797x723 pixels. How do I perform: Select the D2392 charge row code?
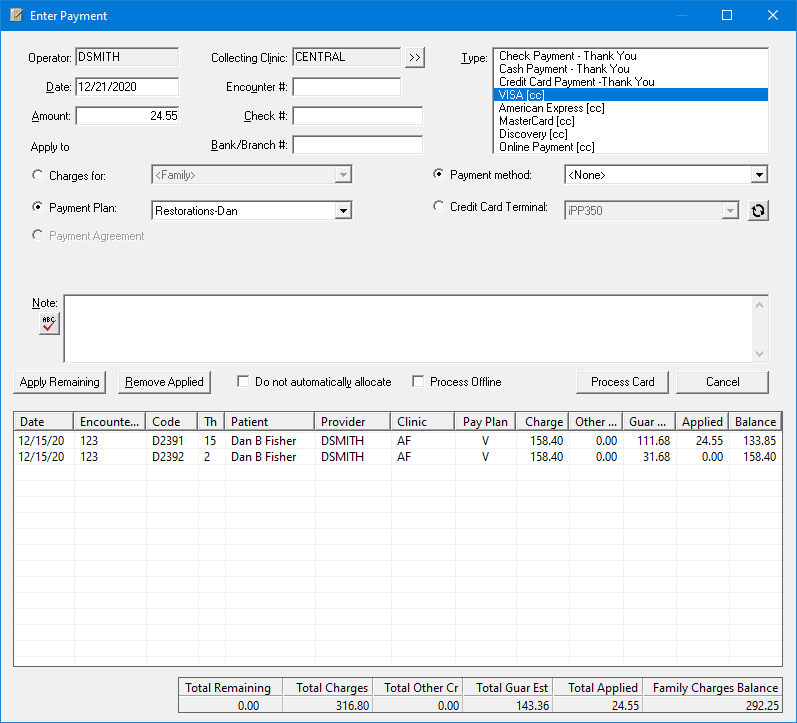pos(168,457)
